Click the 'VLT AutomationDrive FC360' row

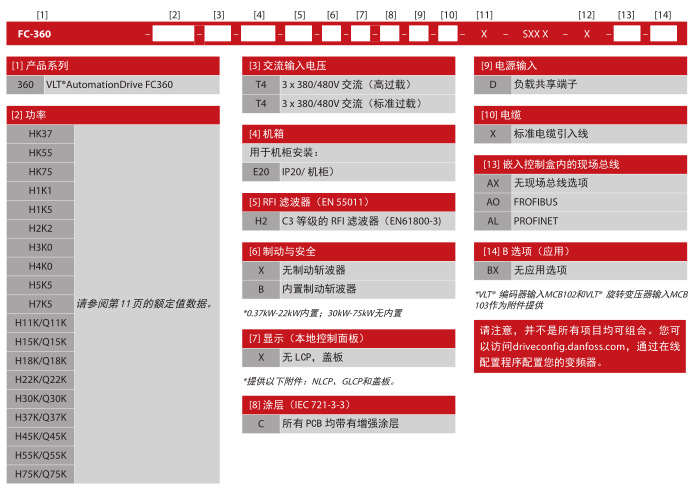tap(113, 84)
